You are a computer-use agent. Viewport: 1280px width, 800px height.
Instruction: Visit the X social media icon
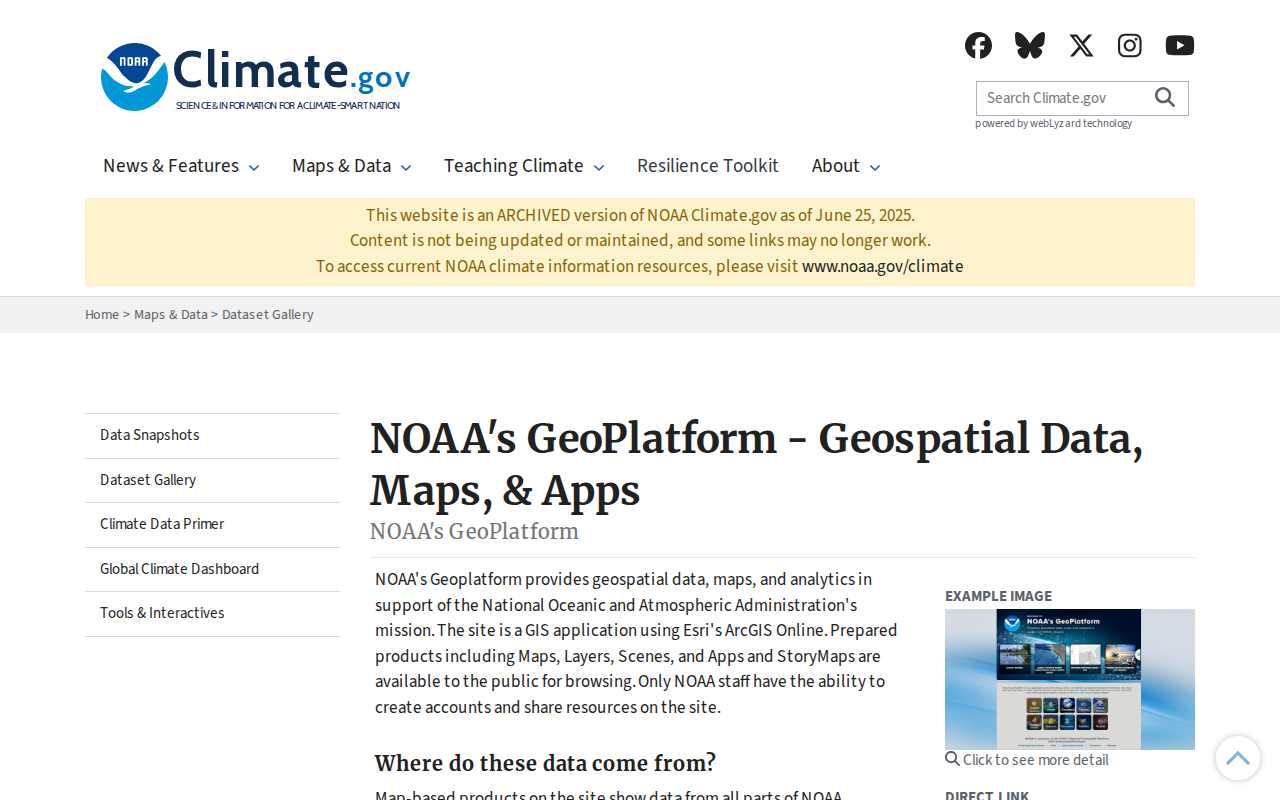[1081, 45]
